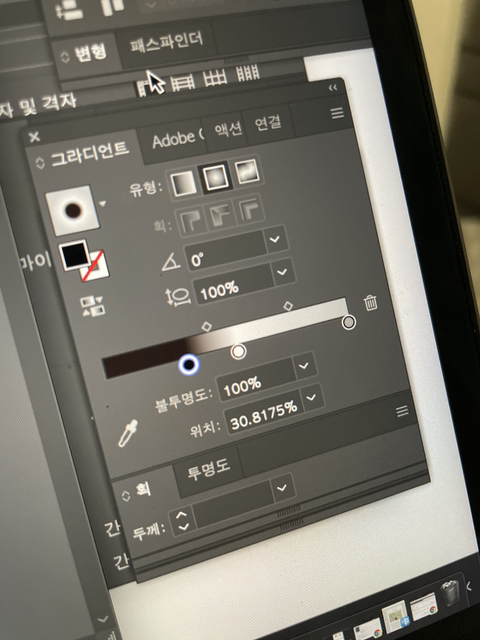Switch to the Adobe tab
This screenshot has height=640, width=480.
pyautogui.click(x=176, y=140)
